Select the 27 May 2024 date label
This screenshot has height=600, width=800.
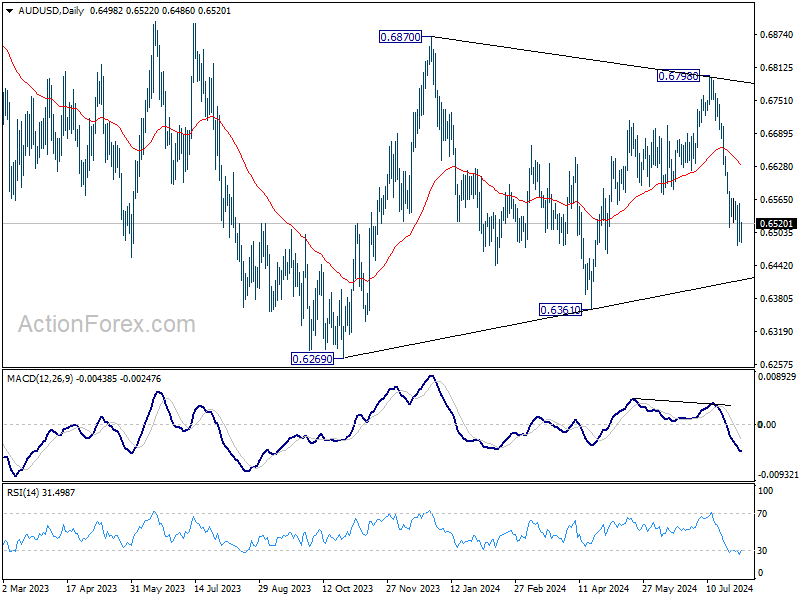[669, 588]
